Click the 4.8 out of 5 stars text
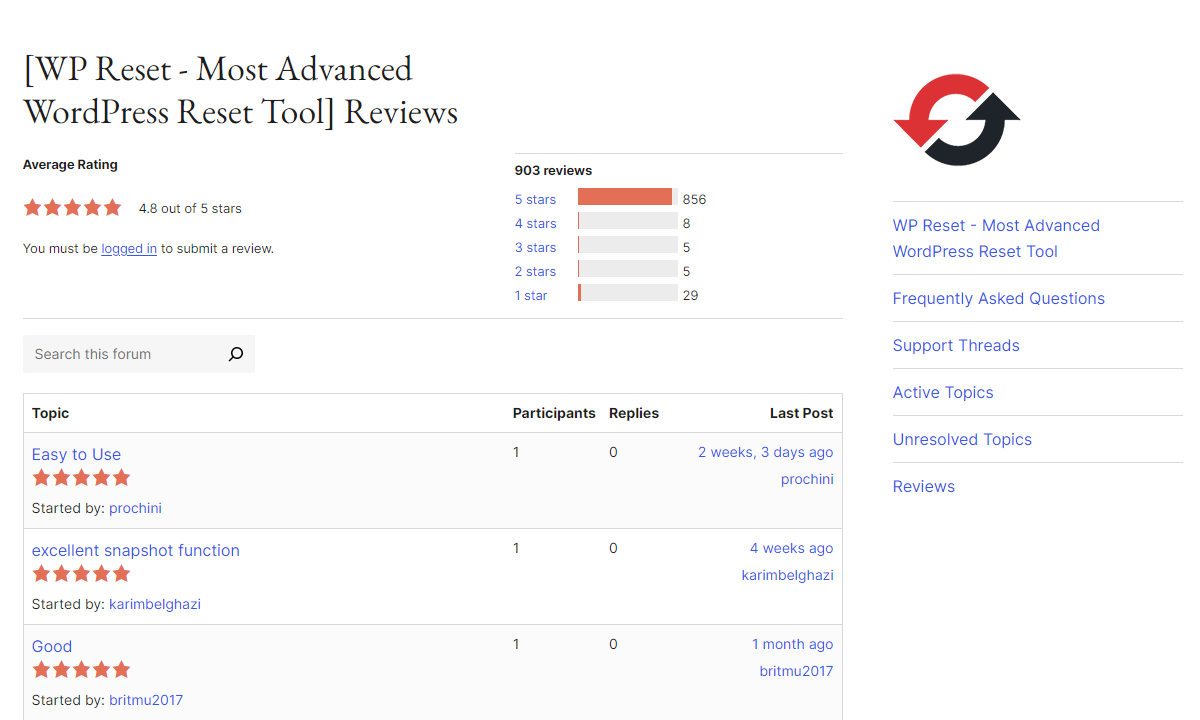This screenshot has width=1200, height=720. [x=190, y=209]
